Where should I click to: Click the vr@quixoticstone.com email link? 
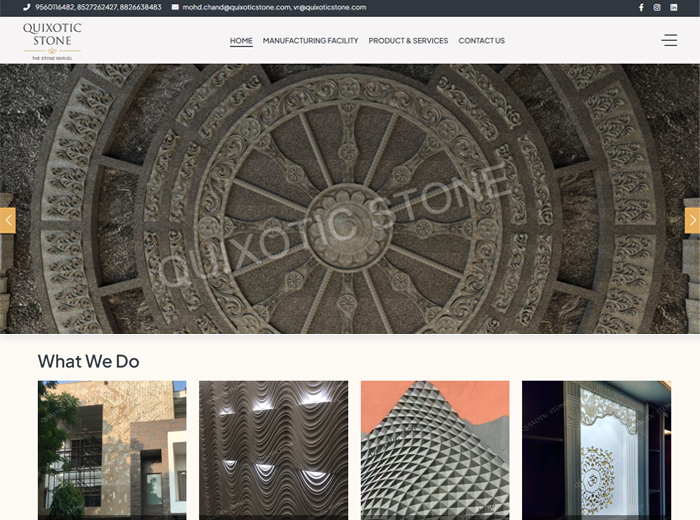tap(329, 7)
